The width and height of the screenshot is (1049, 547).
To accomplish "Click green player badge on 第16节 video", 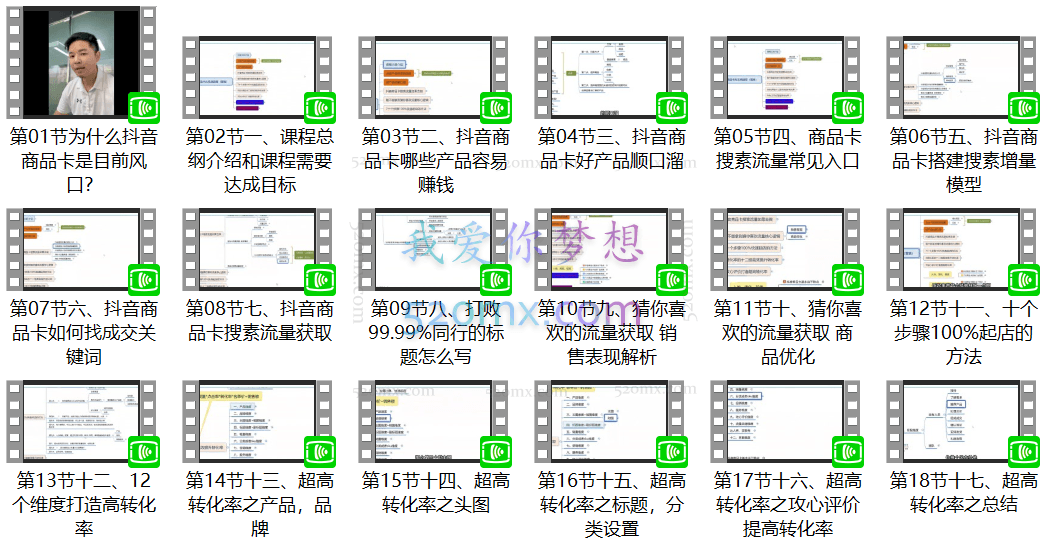I will pyautogui.click(x=672, y=451).
